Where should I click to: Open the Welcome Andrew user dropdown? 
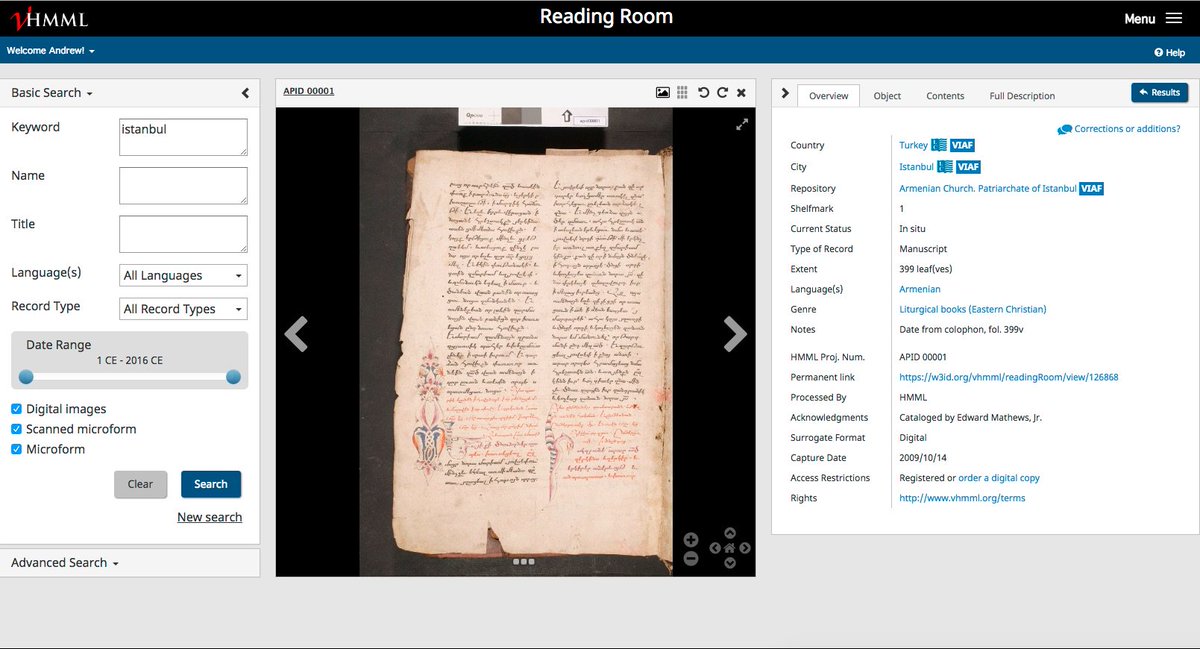click(x=51, y=50)
